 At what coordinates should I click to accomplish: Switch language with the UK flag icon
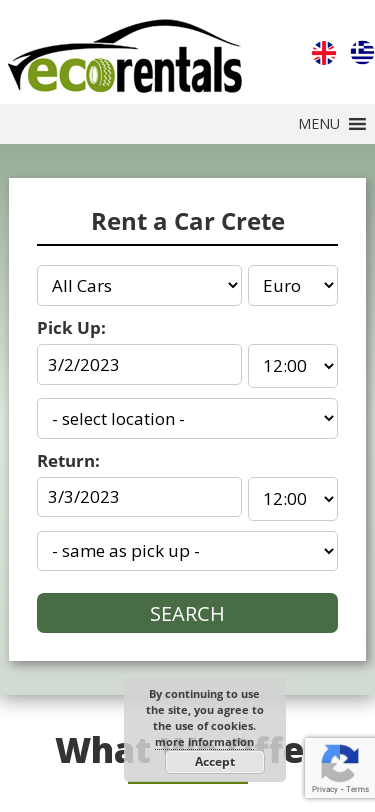(x=324, y=53)
